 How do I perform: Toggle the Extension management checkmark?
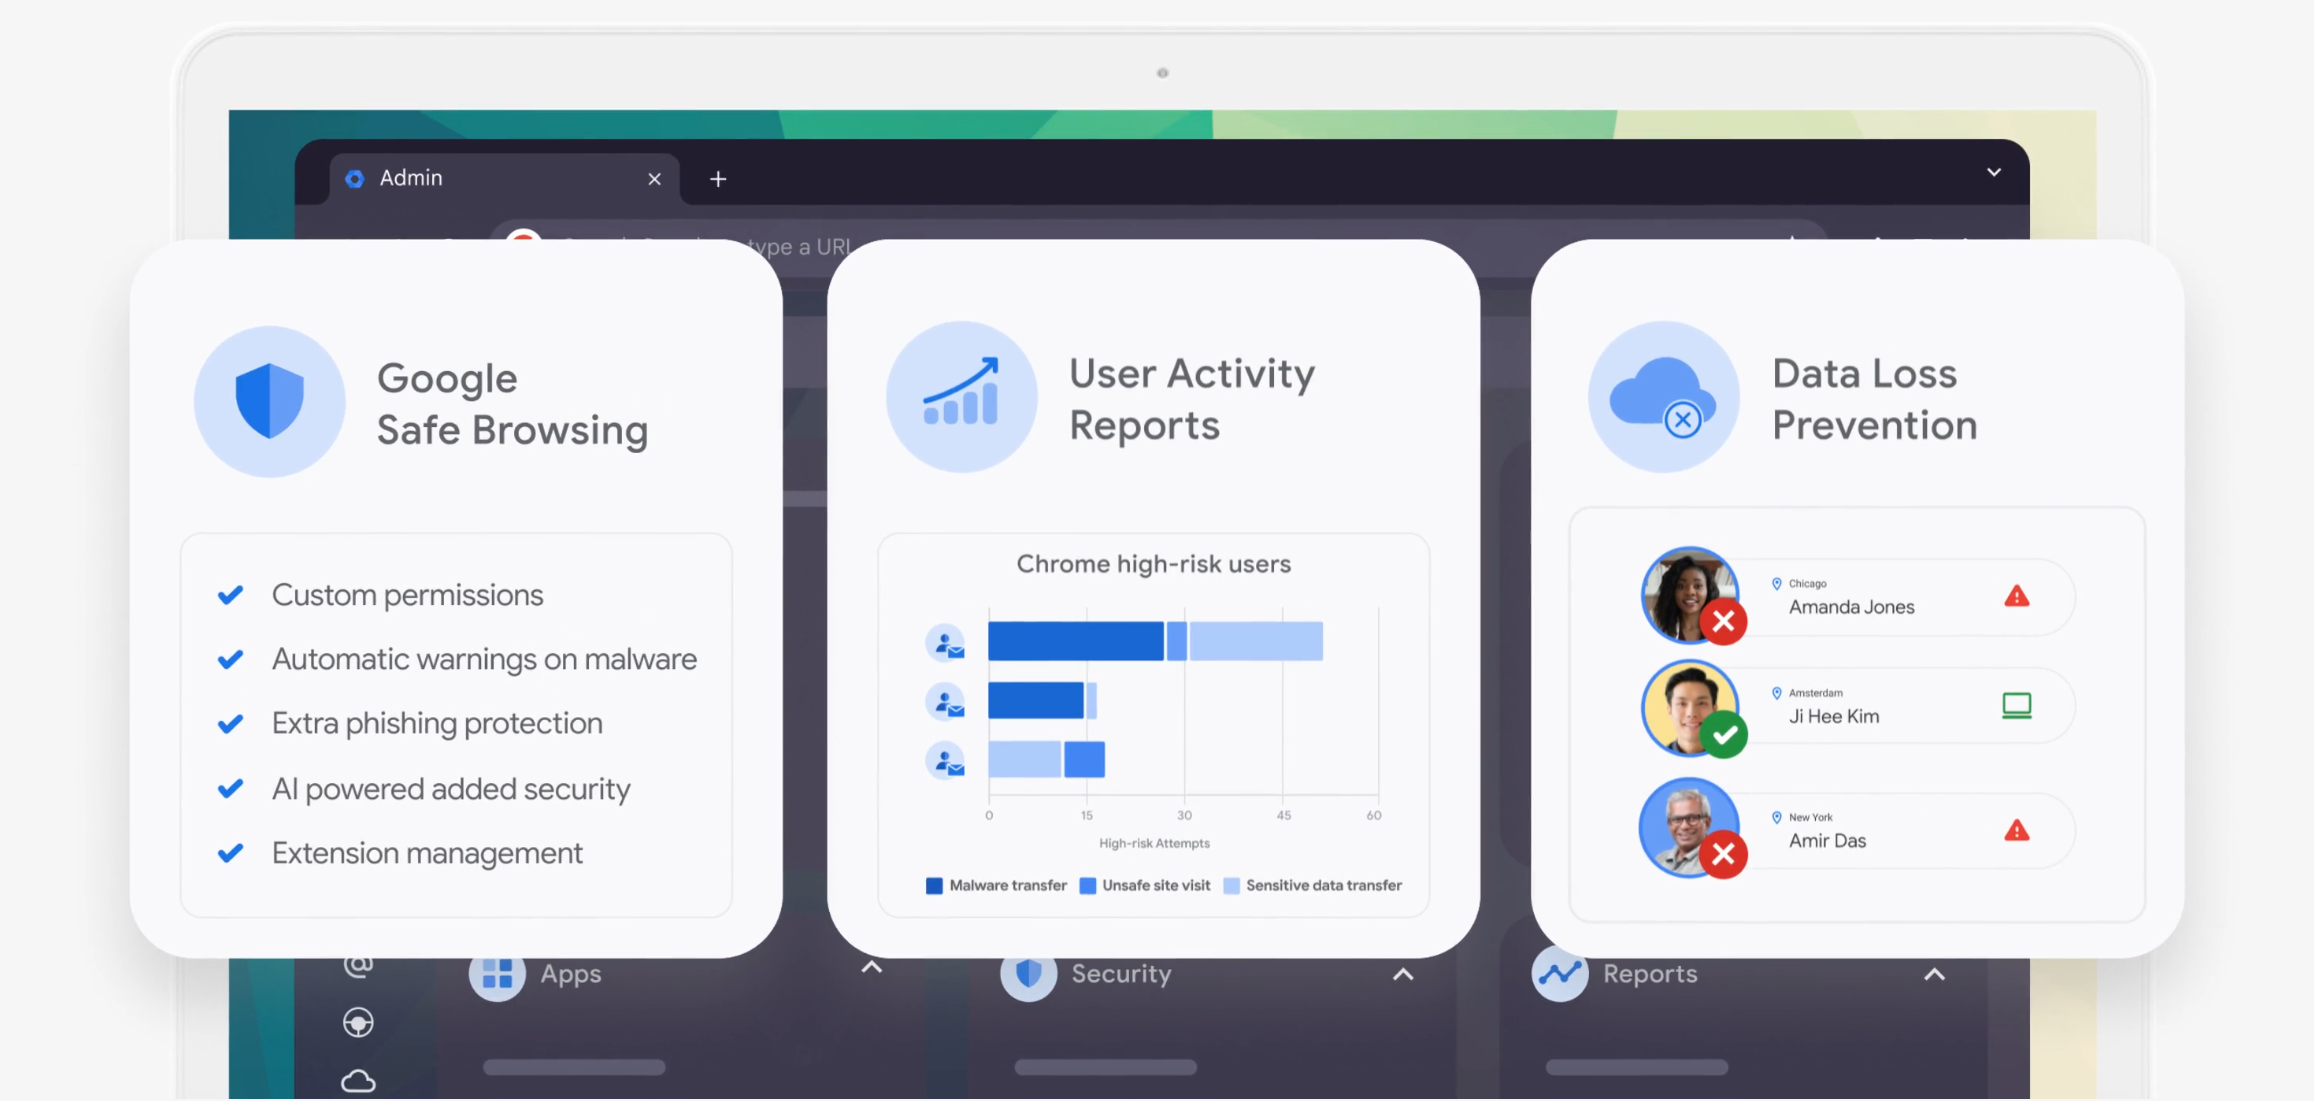click(231, 853)
